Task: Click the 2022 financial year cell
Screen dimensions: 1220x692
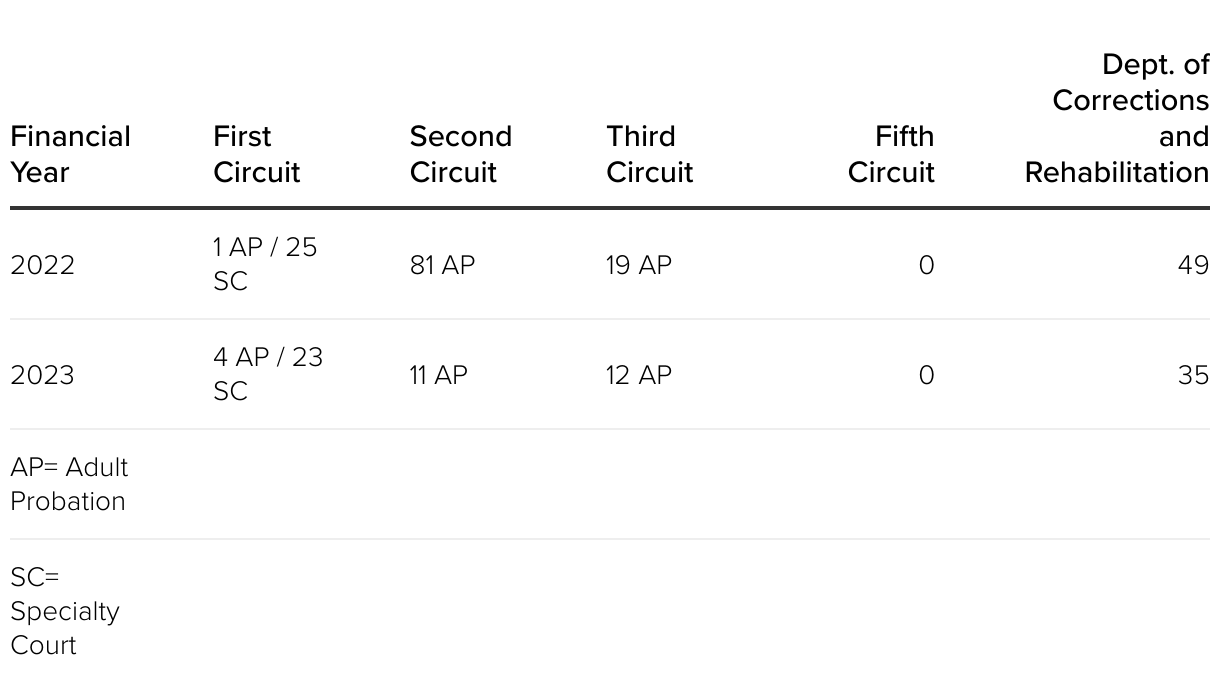Action: pos(42,265)
